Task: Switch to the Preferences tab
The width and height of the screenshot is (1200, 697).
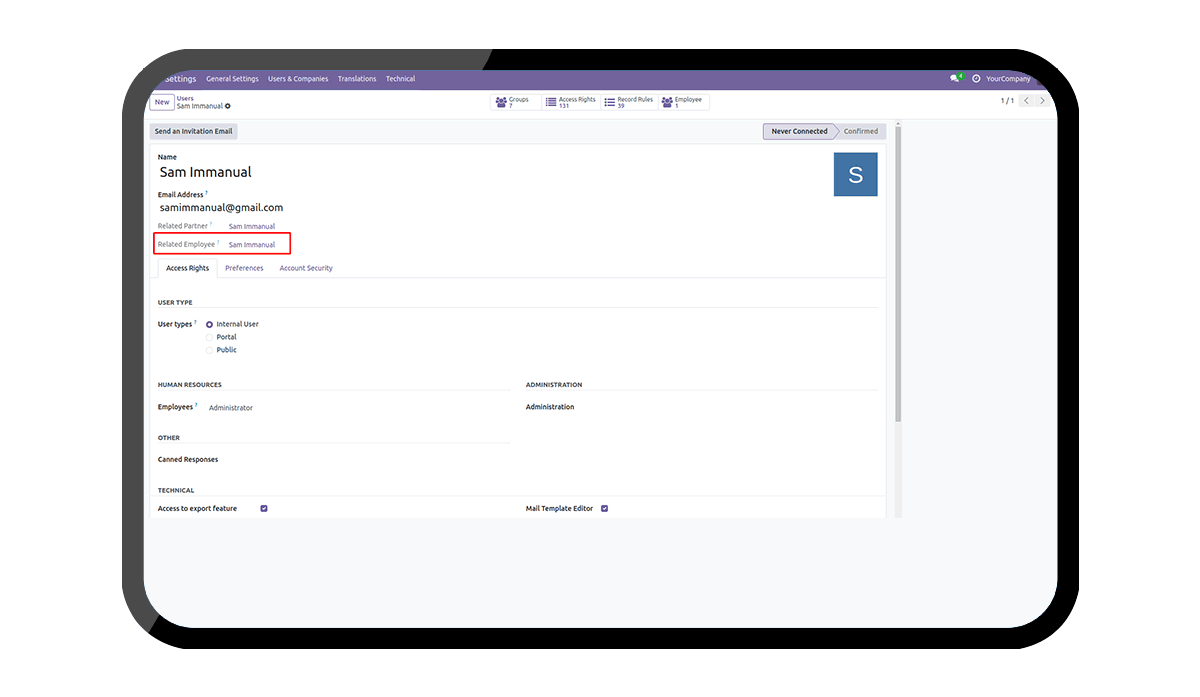Action: click(x=244, y=268)
